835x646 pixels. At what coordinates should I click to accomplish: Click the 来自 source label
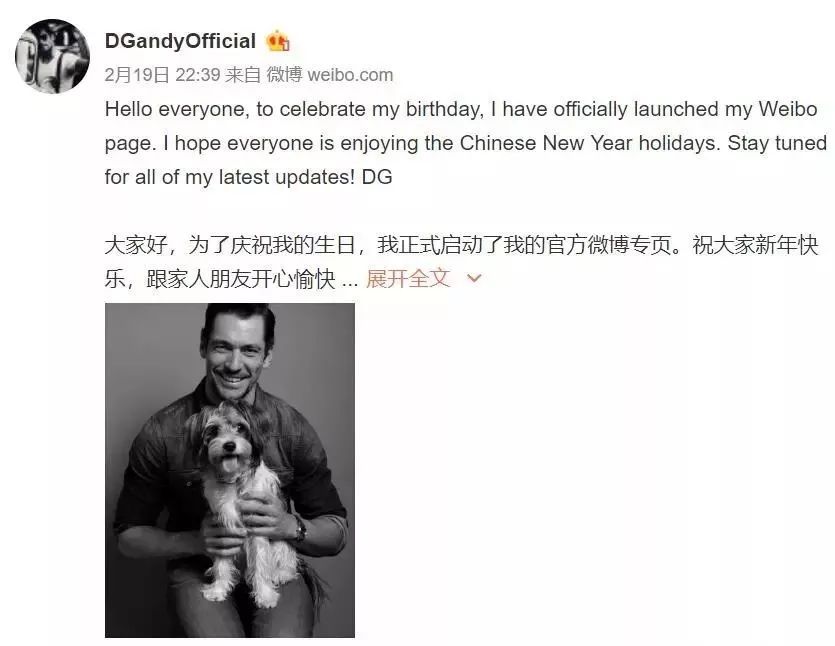(242, 75)
